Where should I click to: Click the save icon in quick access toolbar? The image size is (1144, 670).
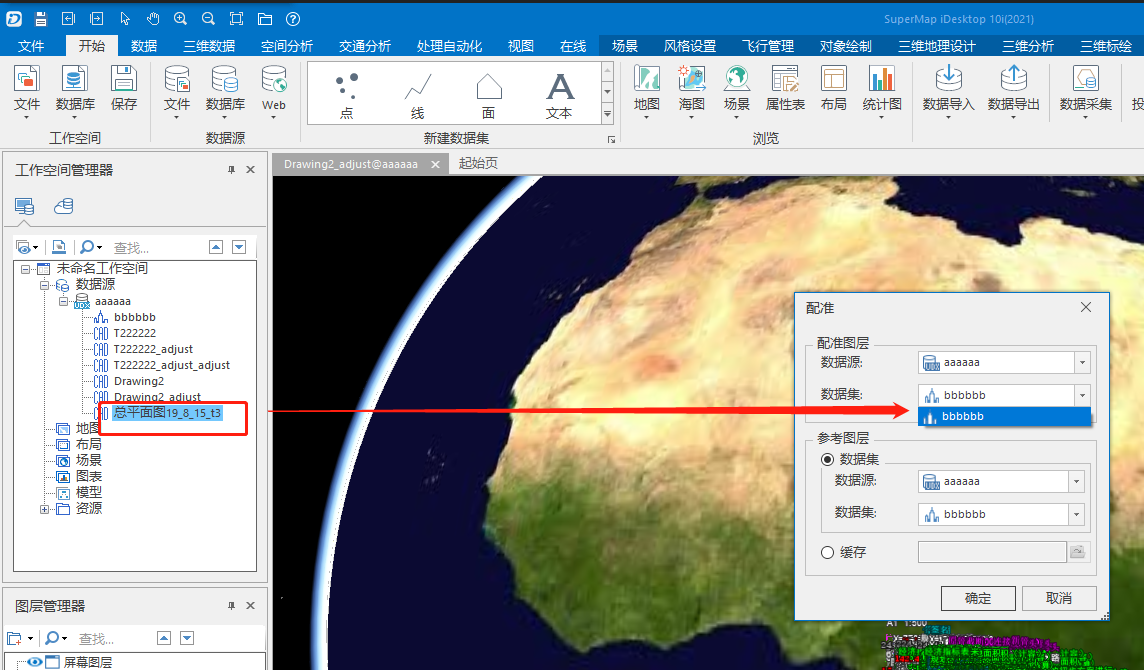point(41,19)
